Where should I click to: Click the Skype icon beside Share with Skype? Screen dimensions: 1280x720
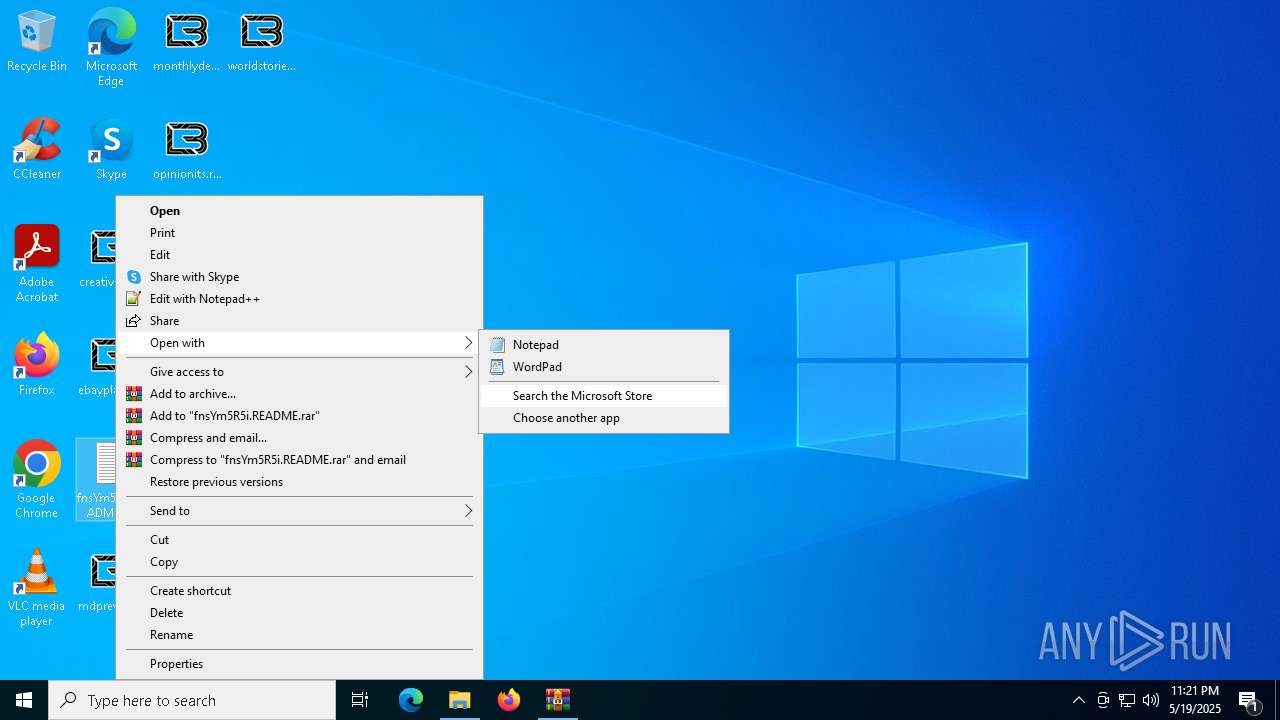pyautogui.click(x=134, y=277)
